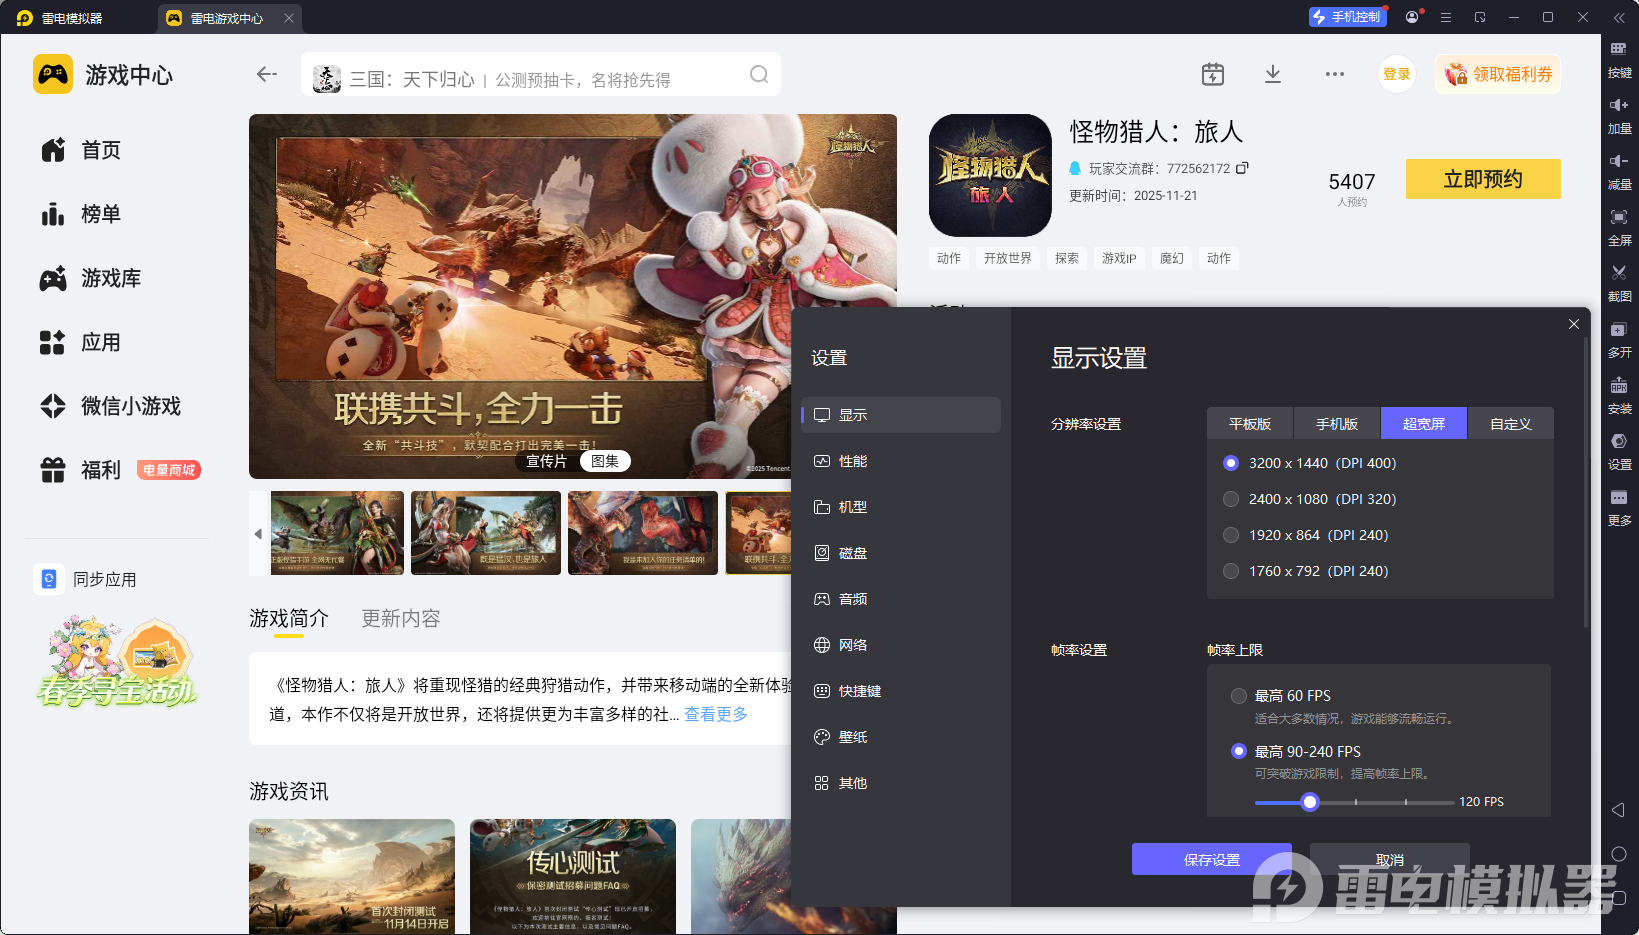Image resolution: width=1639 pixels, height=935 pixels.
Task: Open 榜单 rankings in left navigation
Action: (x=81, y=214)
